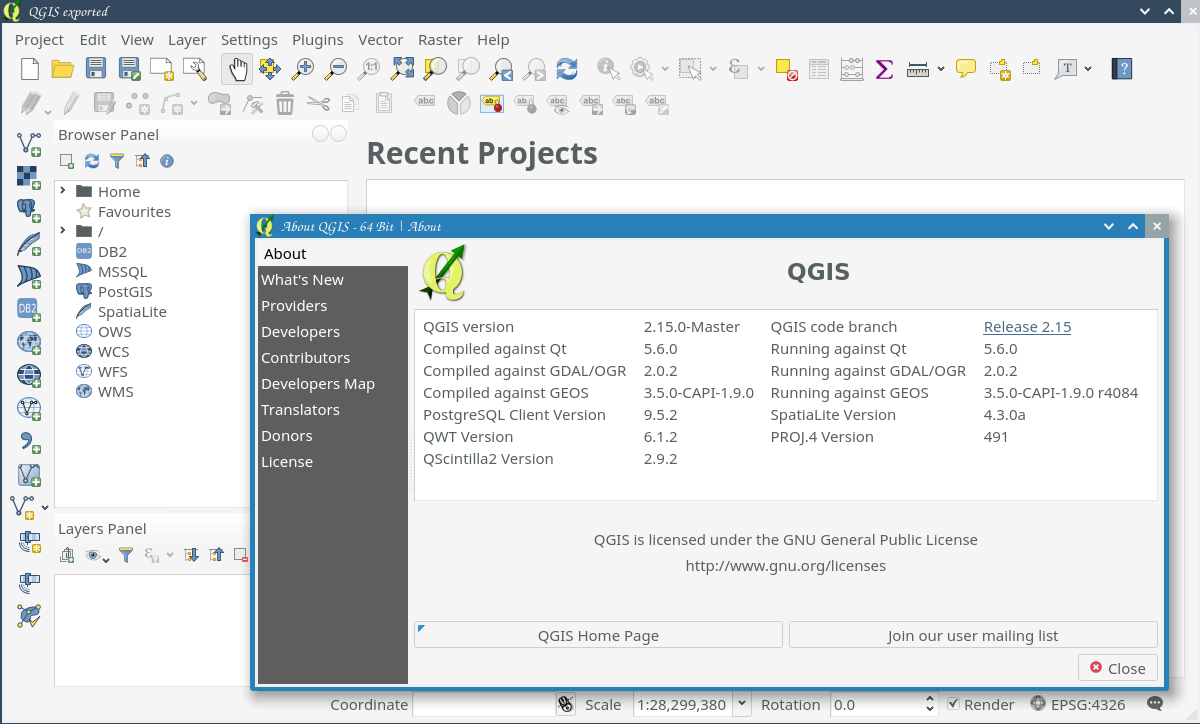
Task: Select WMS in the Browser Panel tree
Action: coord(115,391)
